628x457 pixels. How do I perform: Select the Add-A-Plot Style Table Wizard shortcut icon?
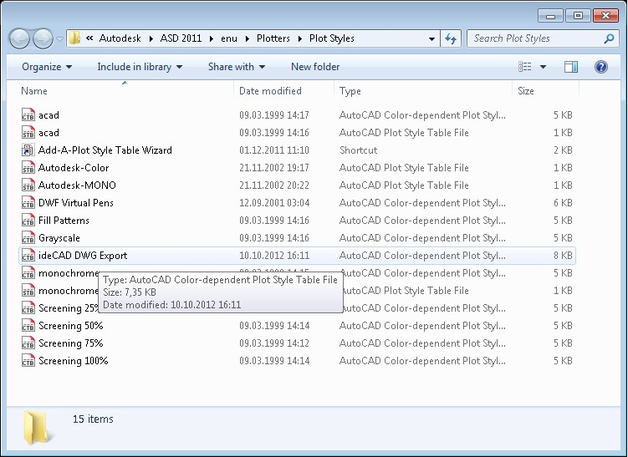(28, 150)
